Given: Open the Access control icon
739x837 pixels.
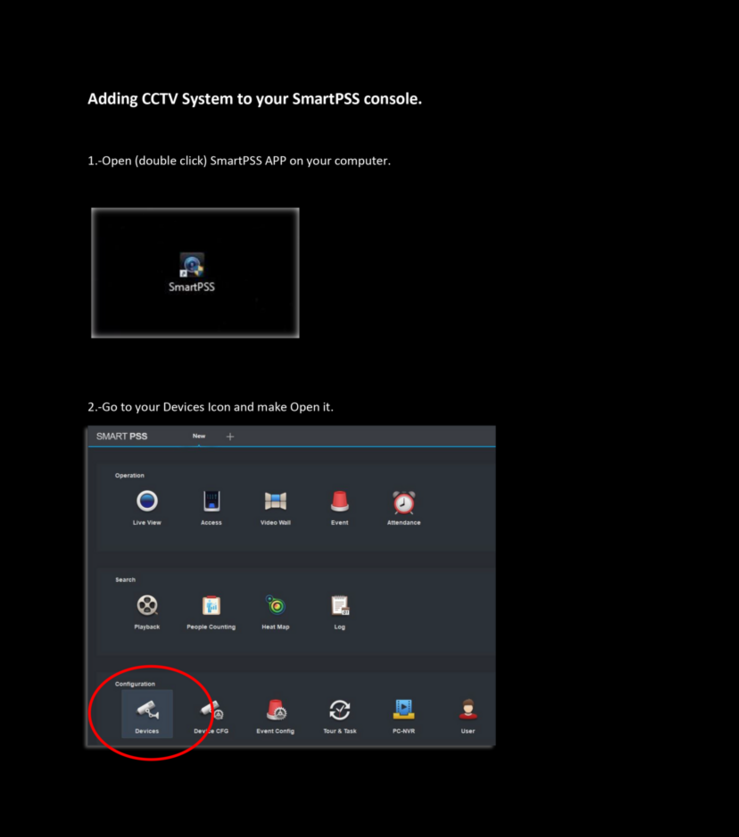Looking at the screenshot, I should [x=211, y=501].
